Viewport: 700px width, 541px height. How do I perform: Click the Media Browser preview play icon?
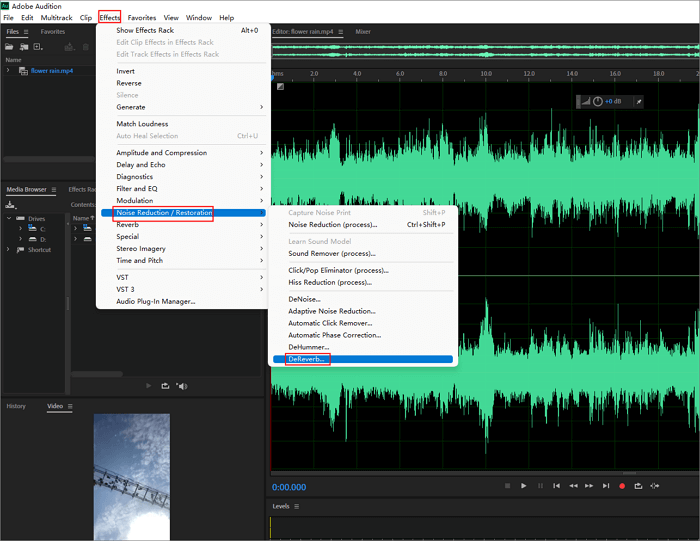coord(149,386)
